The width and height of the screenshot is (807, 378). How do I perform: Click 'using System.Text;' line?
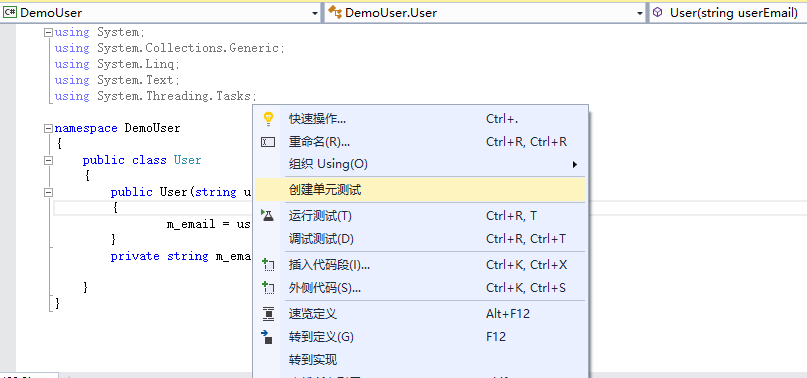point(117,80)
